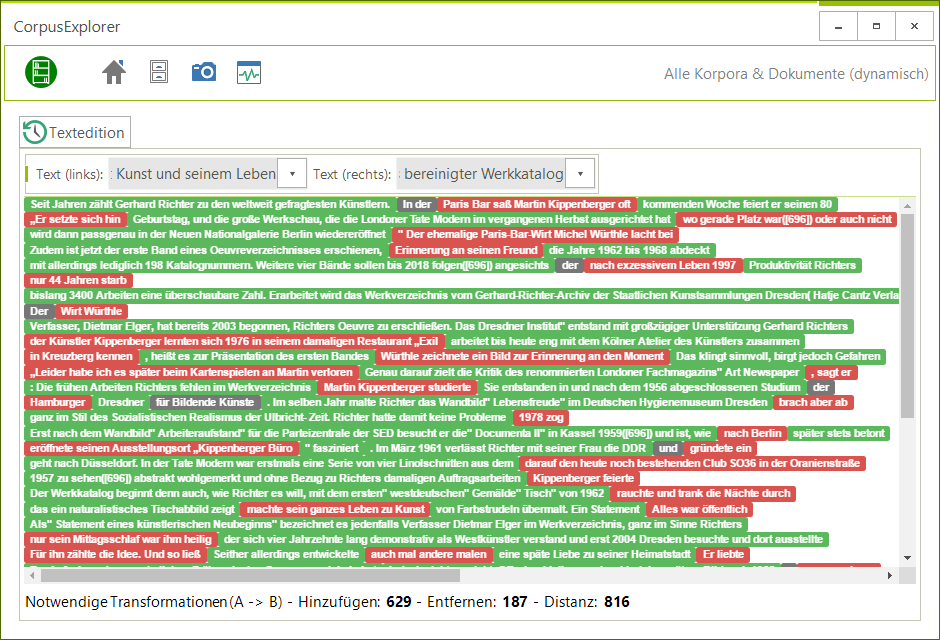Click 'Alle Korpora & Dokumente (dynamisch)' label
Viewport: 940px width, 640px height.
pyautogui.click(x=796, y=74)
